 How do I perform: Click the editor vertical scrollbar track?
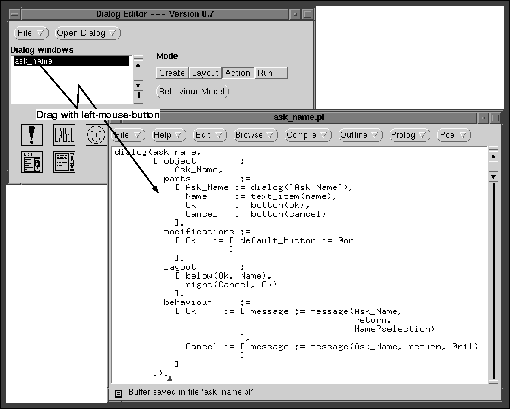click(493, 280)
